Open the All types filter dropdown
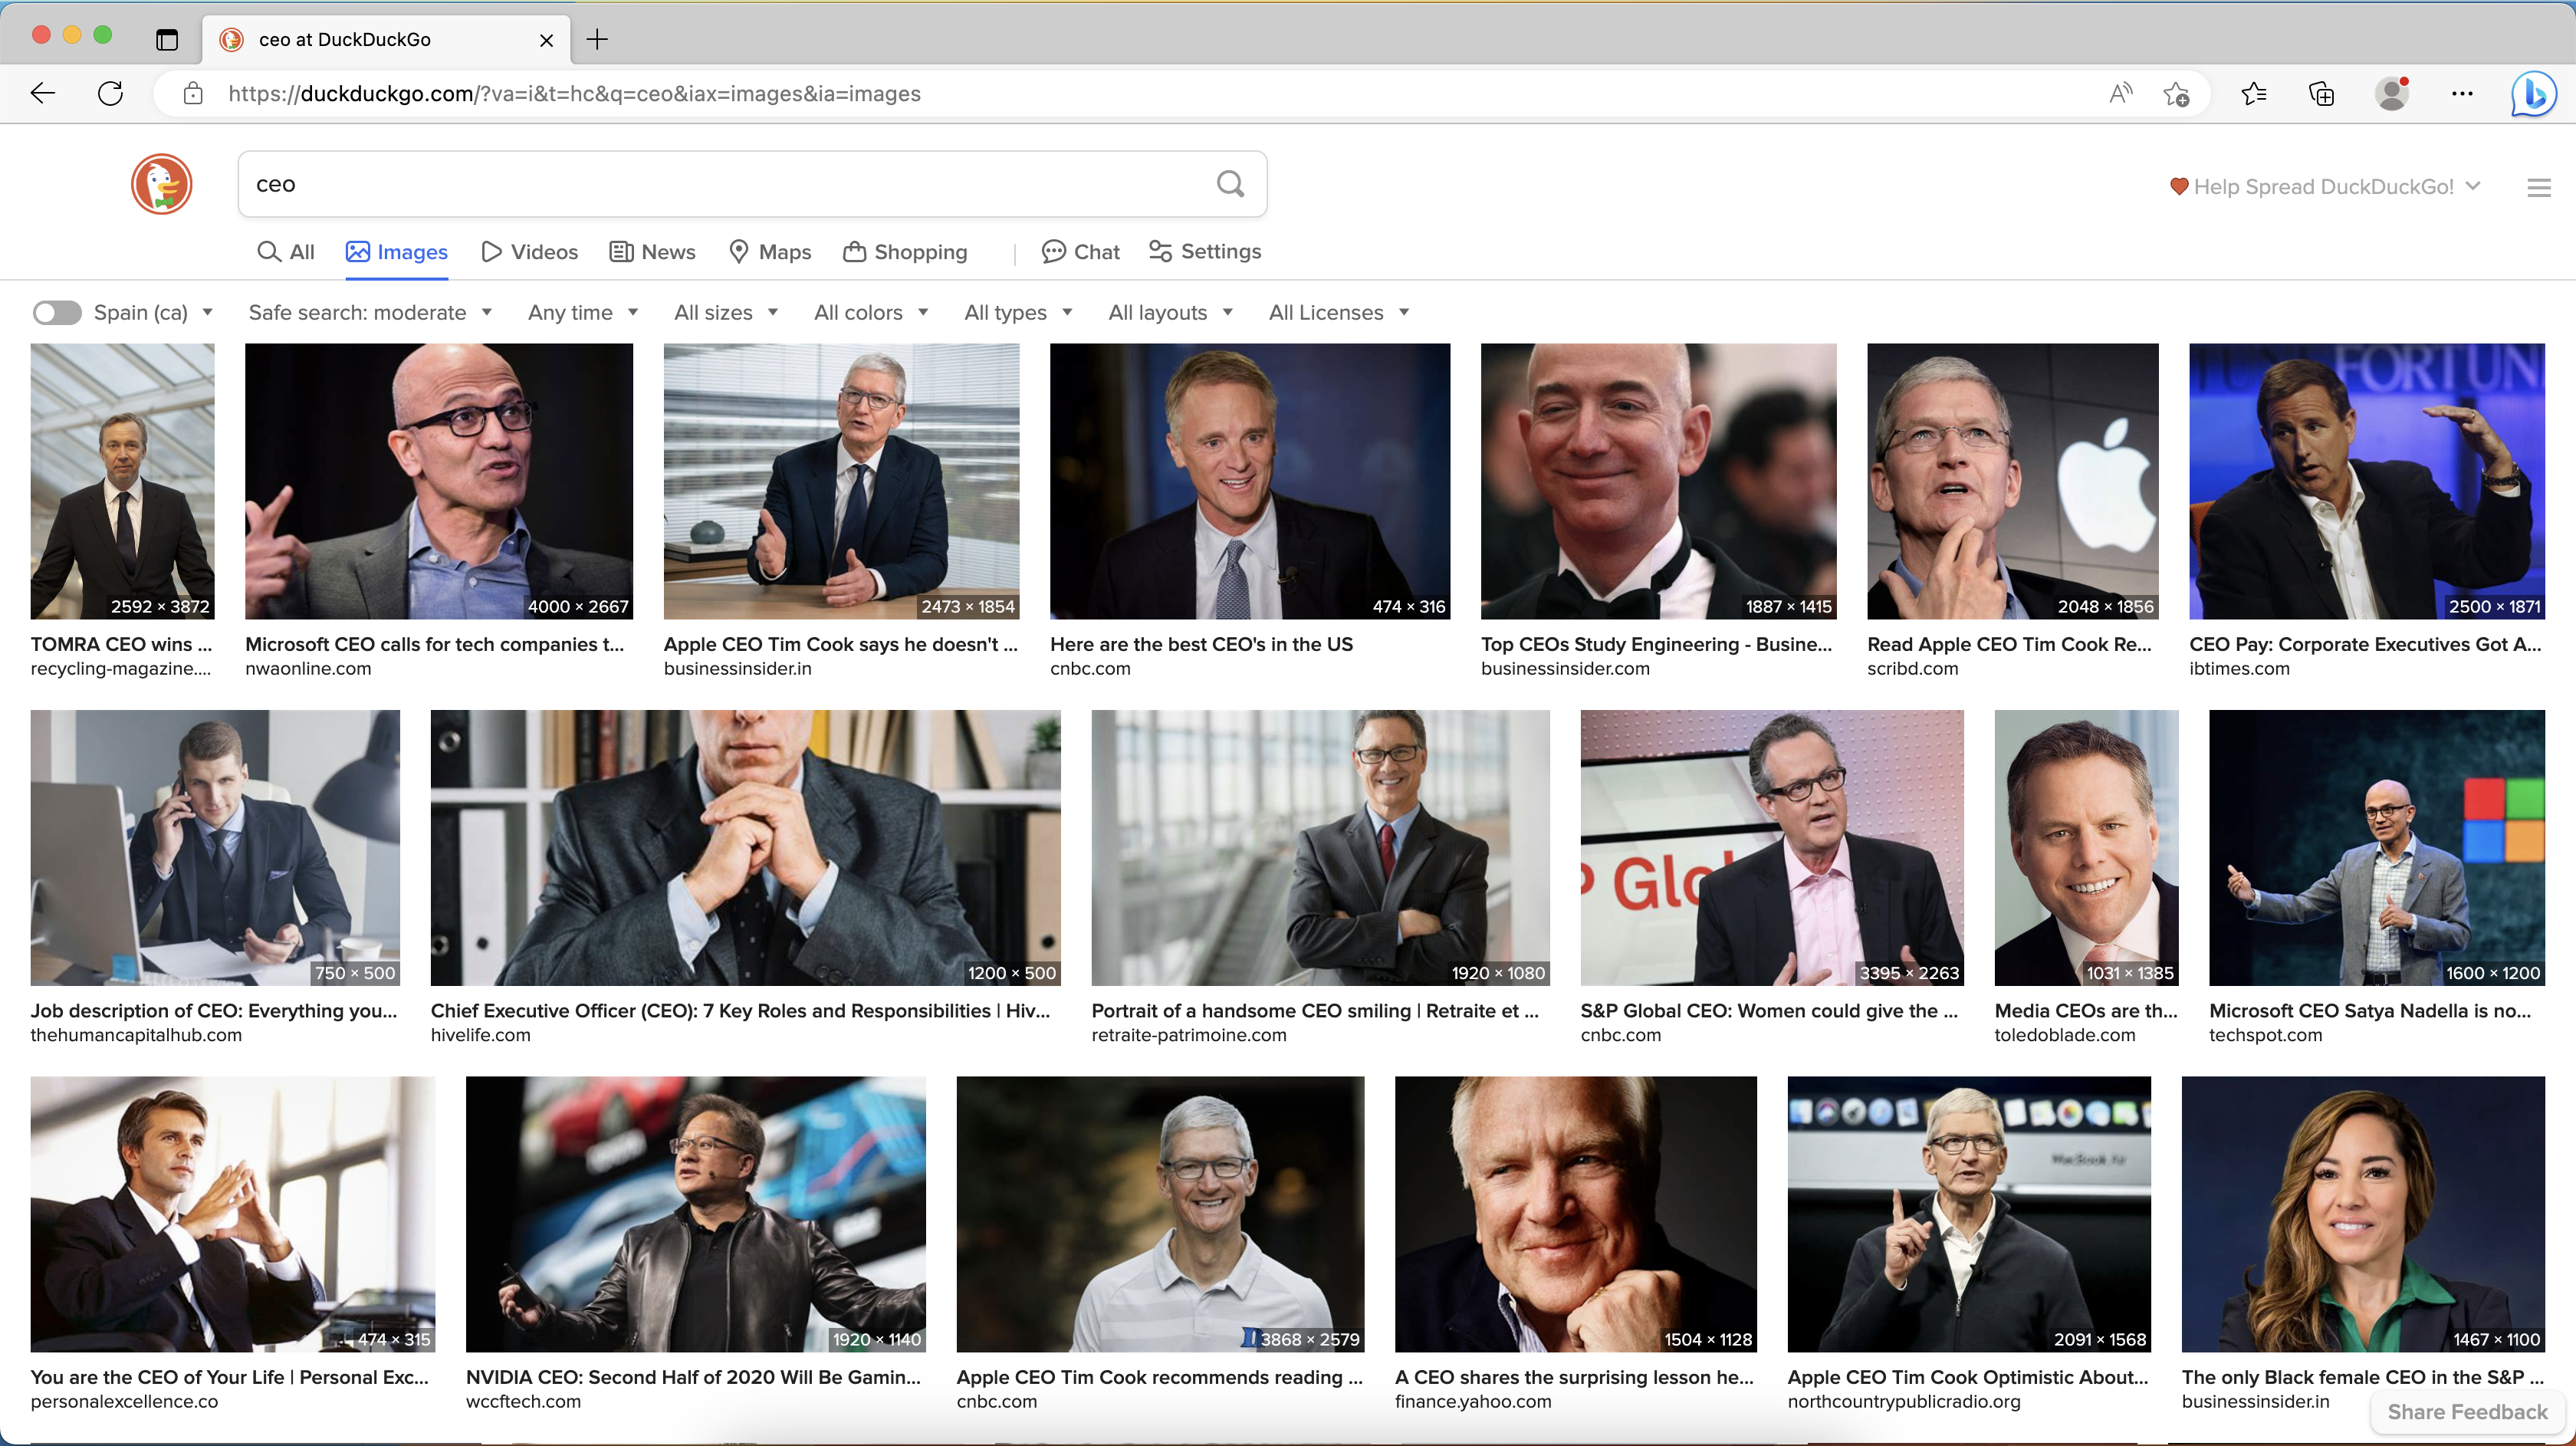This screenshot has width=2576, height=1446. point(1018,313)
